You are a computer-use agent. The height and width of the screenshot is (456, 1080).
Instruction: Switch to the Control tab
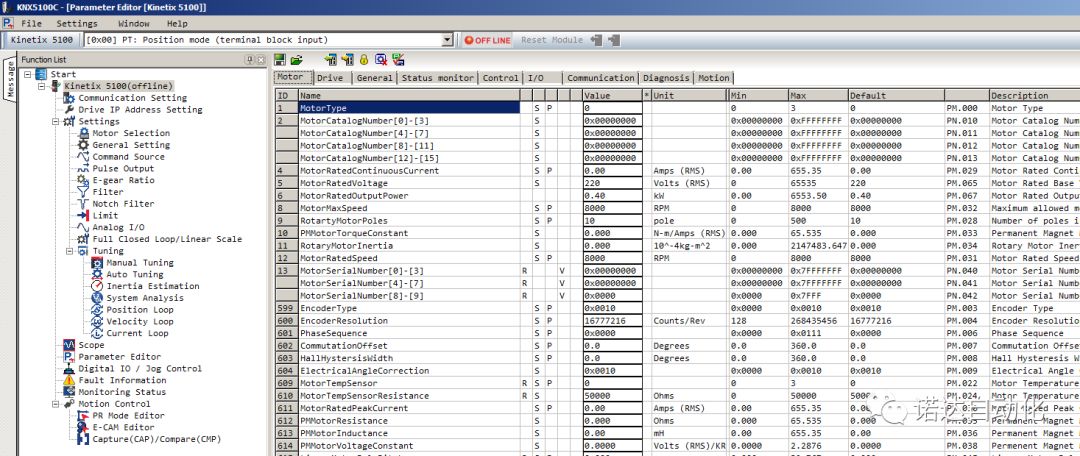click(501, 78)
